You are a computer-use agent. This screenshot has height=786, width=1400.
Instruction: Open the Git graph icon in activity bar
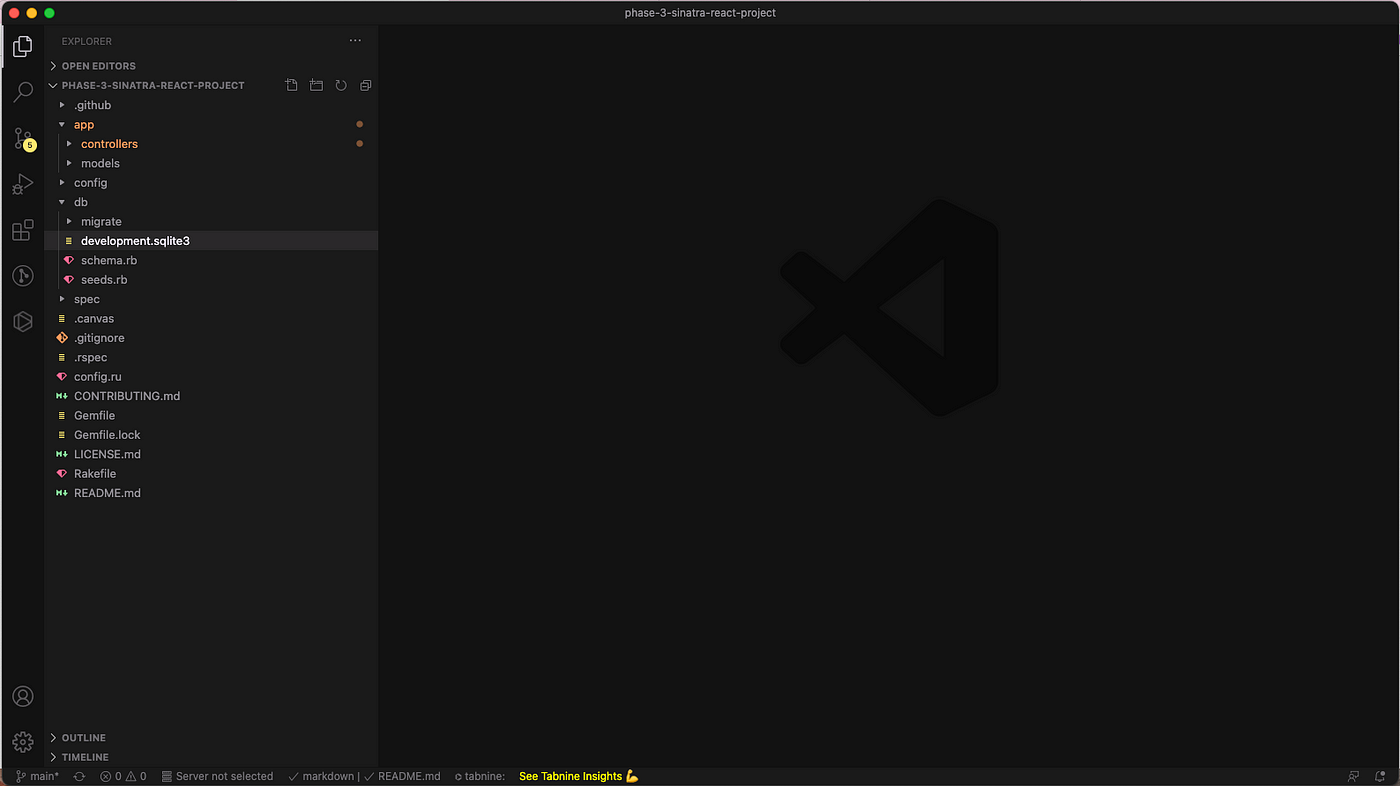point(22,276)
